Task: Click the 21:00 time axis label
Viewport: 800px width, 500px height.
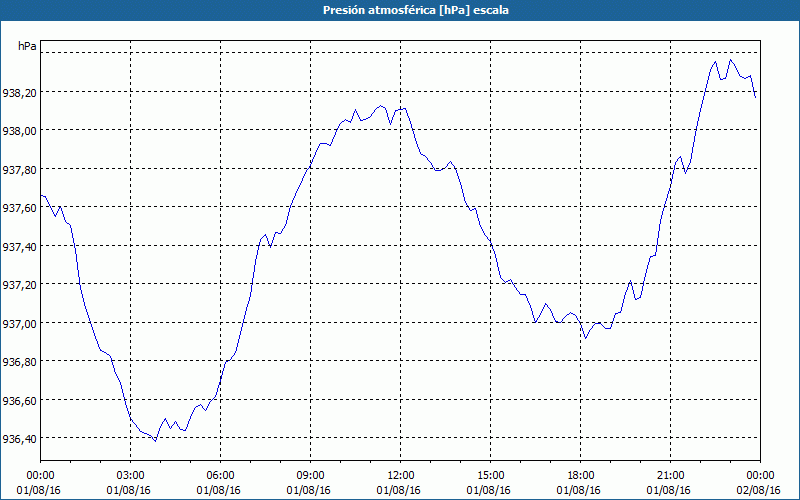Action: 670,476
